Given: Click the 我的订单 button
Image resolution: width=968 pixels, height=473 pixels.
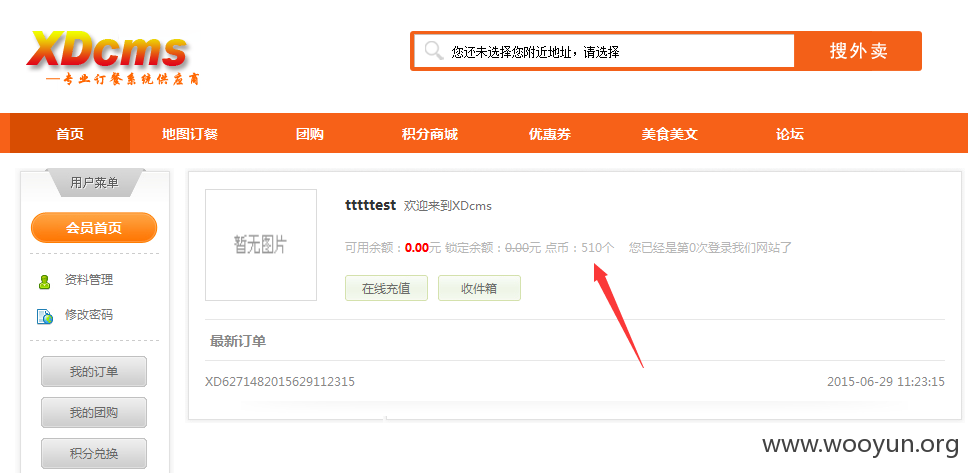Looking at the screenshot, I should point(94,372).
